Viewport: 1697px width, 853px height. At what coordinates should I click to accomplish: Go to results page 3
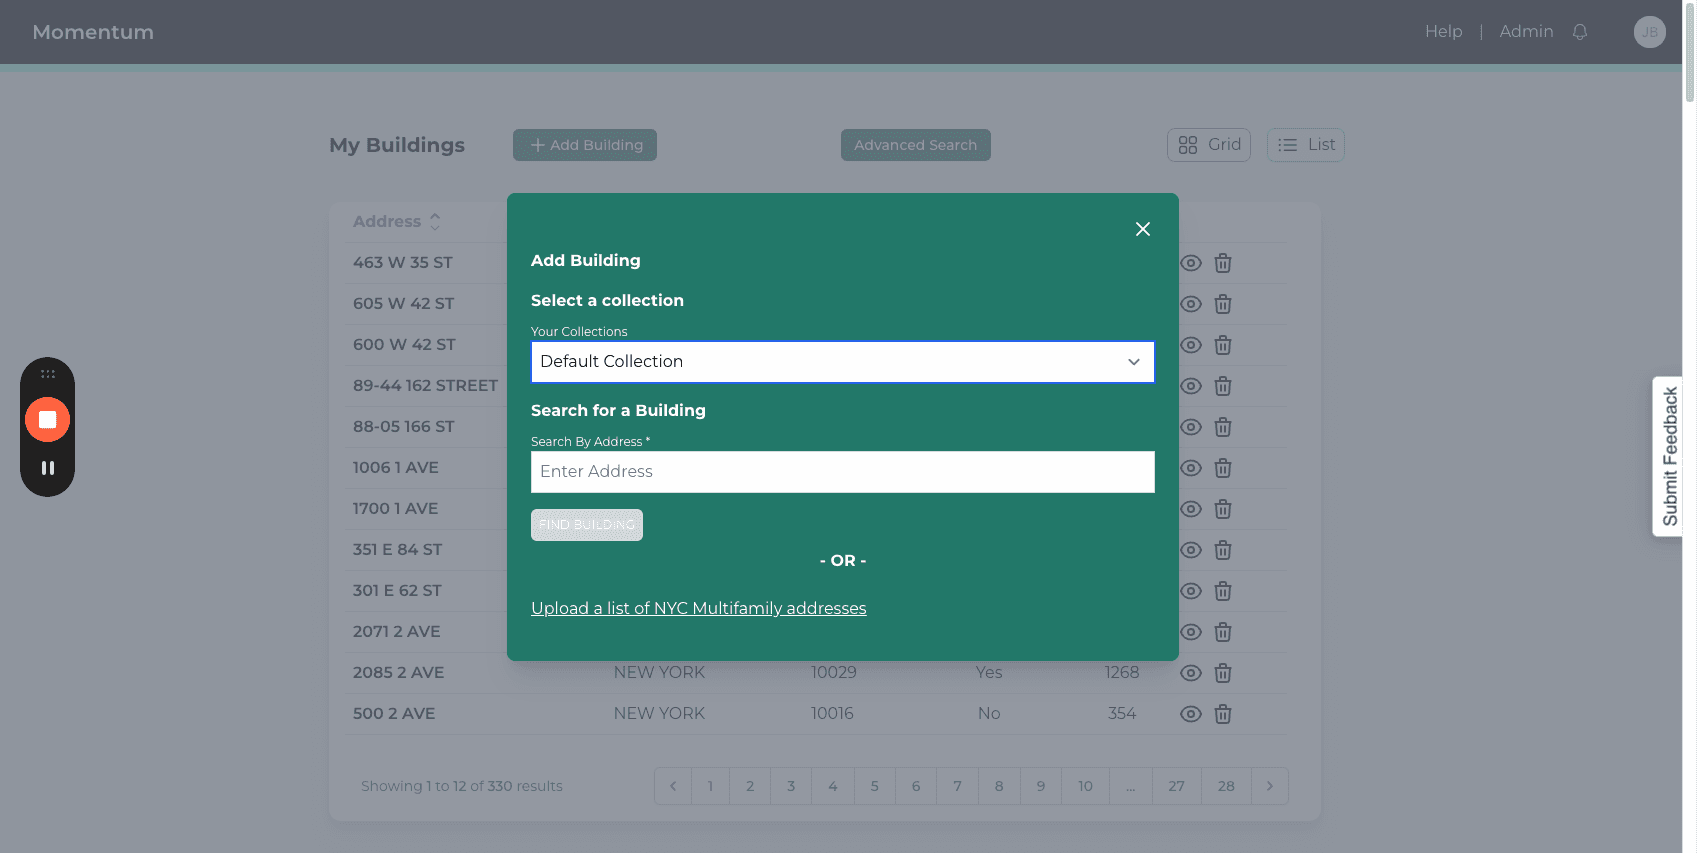point(791,786)
